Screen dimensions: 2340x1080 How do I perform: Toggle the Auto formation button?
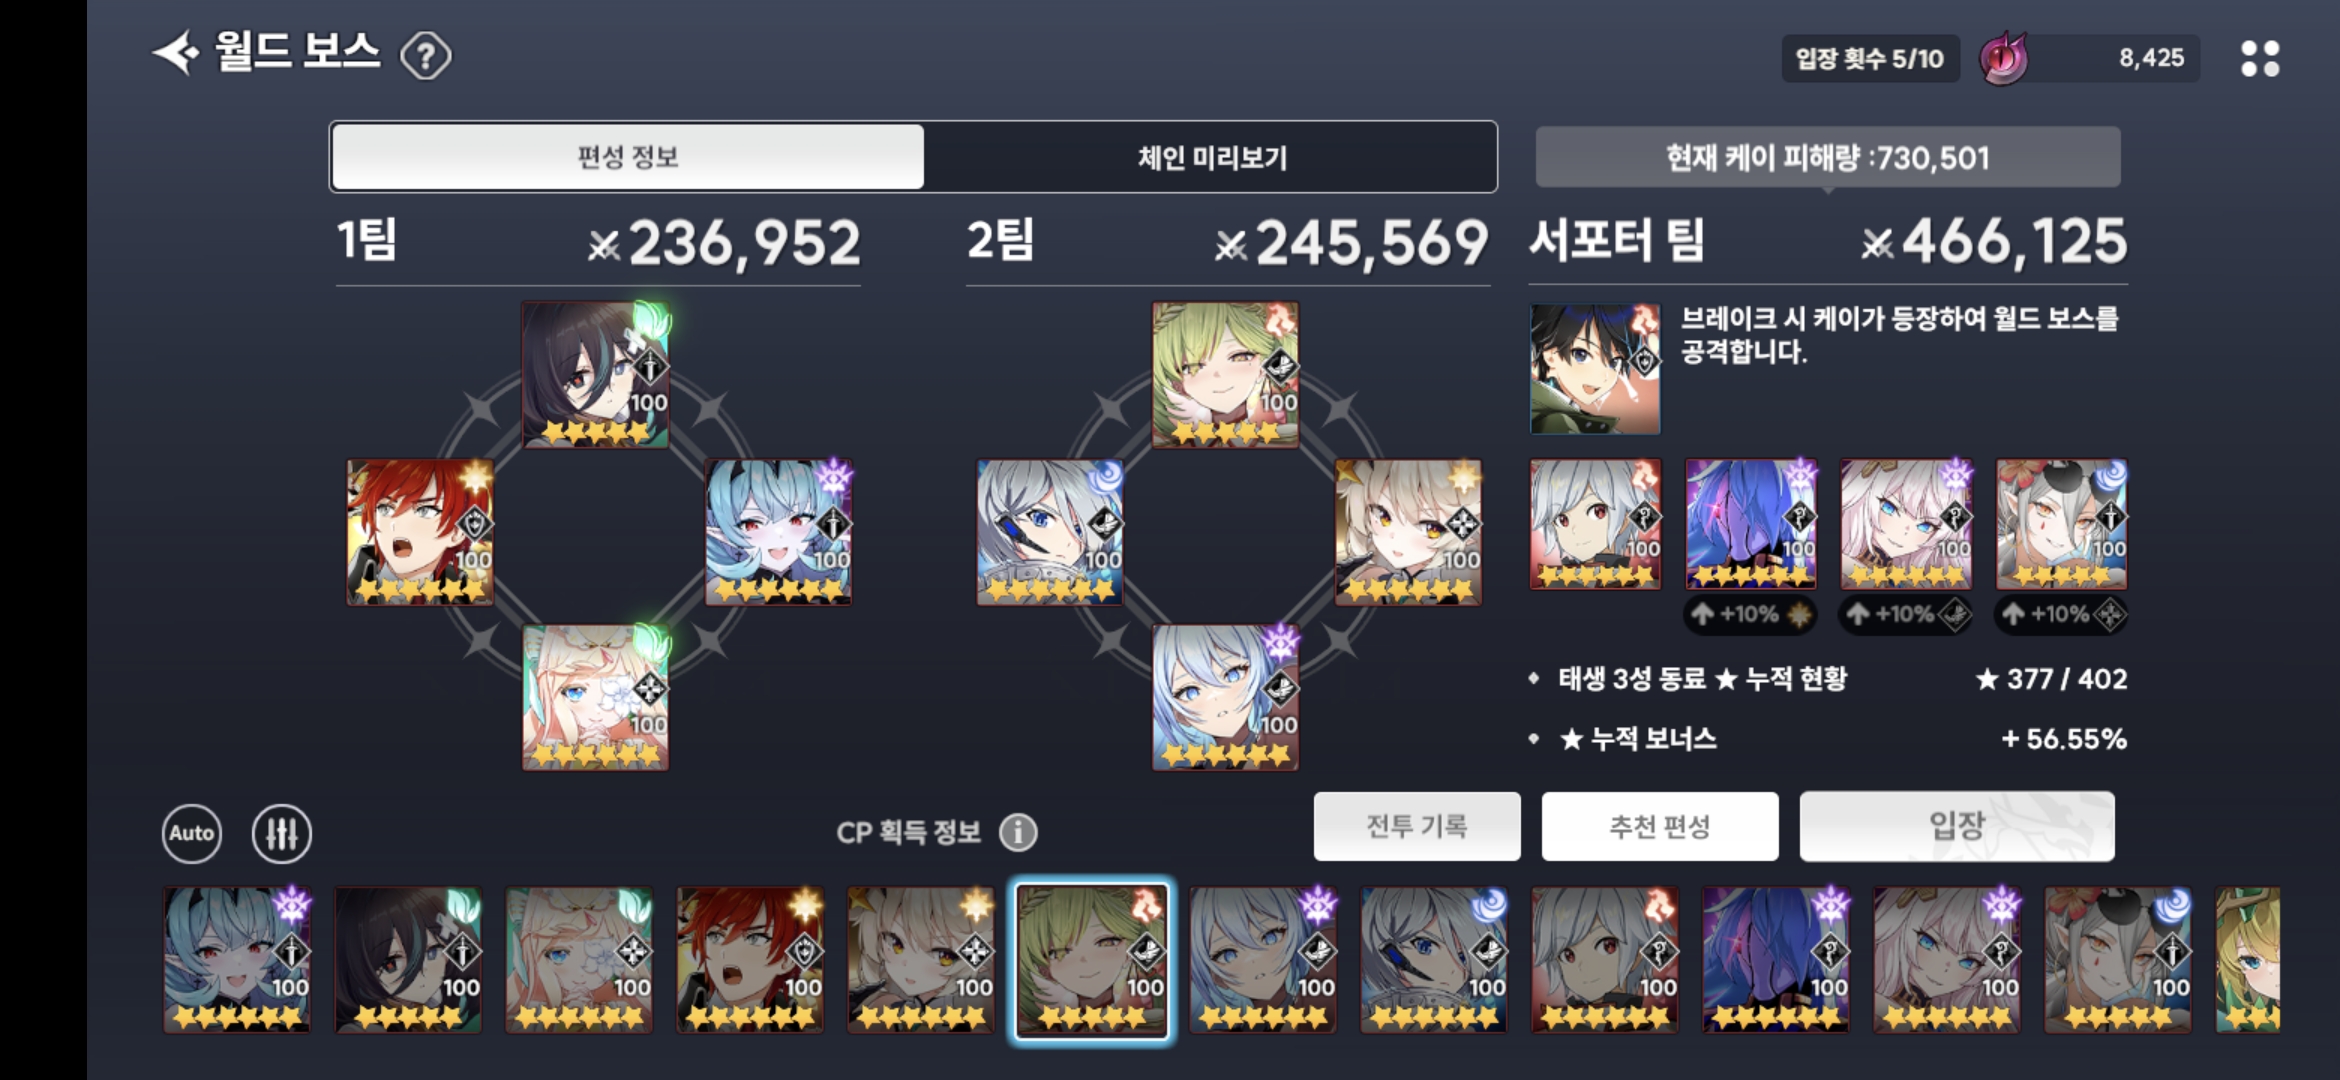[x=192, y=833]
